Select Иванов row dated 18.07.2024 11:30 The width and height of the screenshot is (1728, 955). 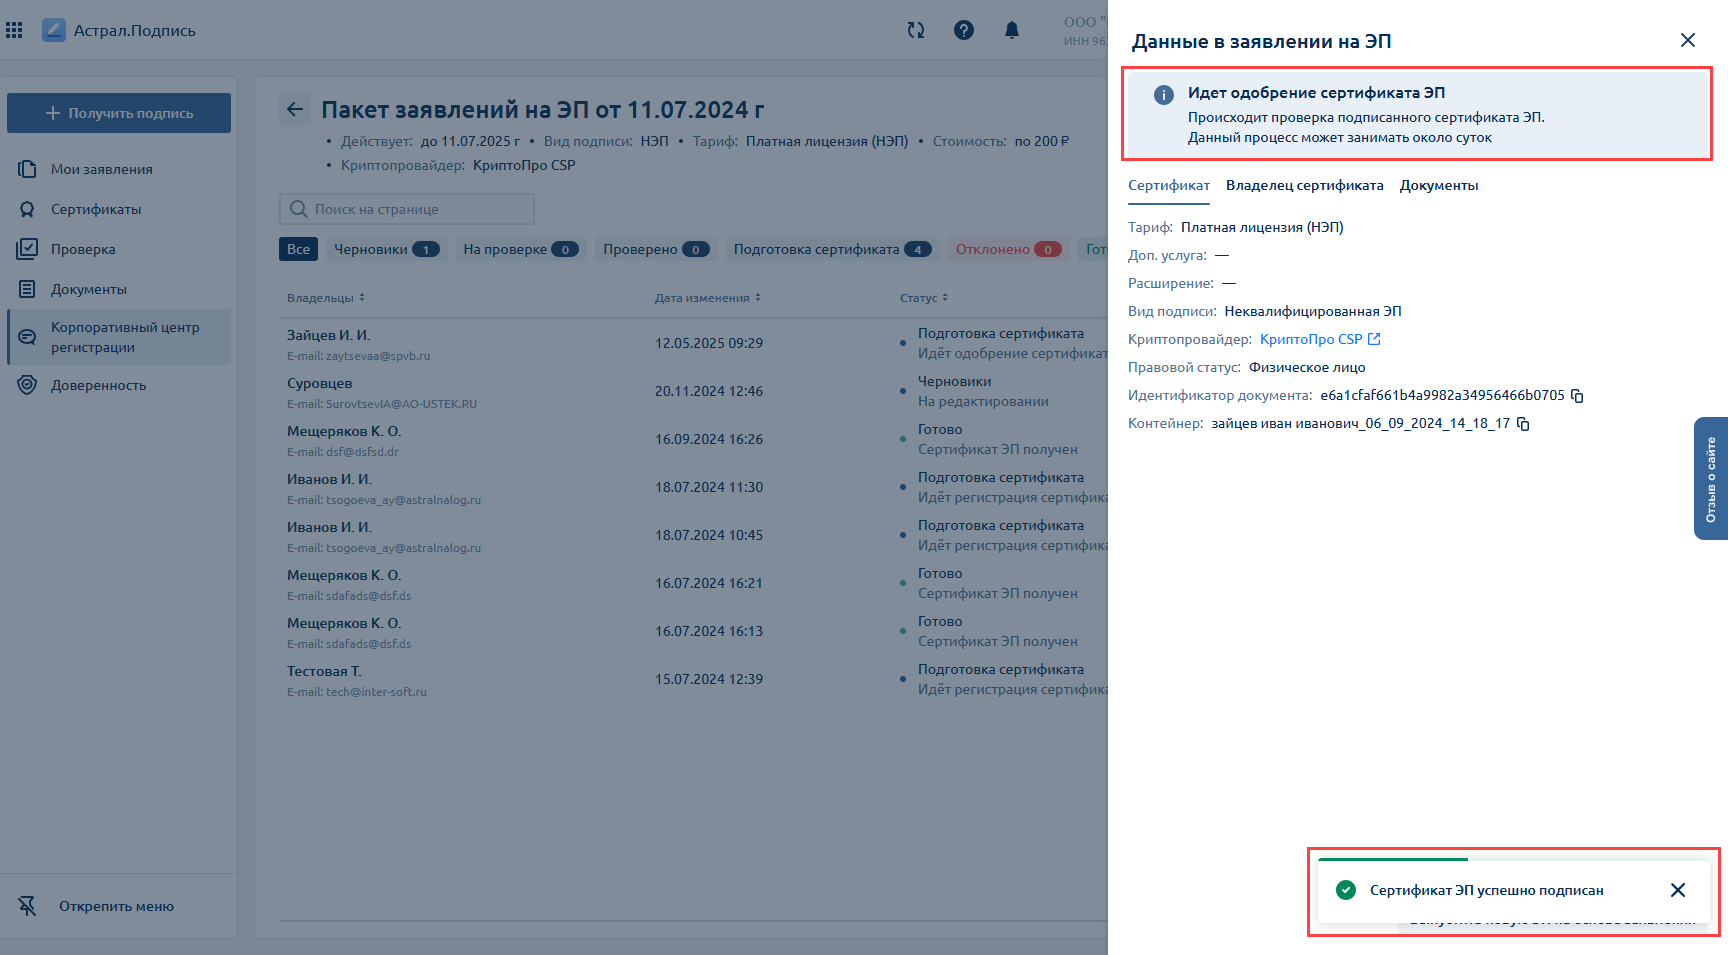pyautogui.click(x=694, y=487)
